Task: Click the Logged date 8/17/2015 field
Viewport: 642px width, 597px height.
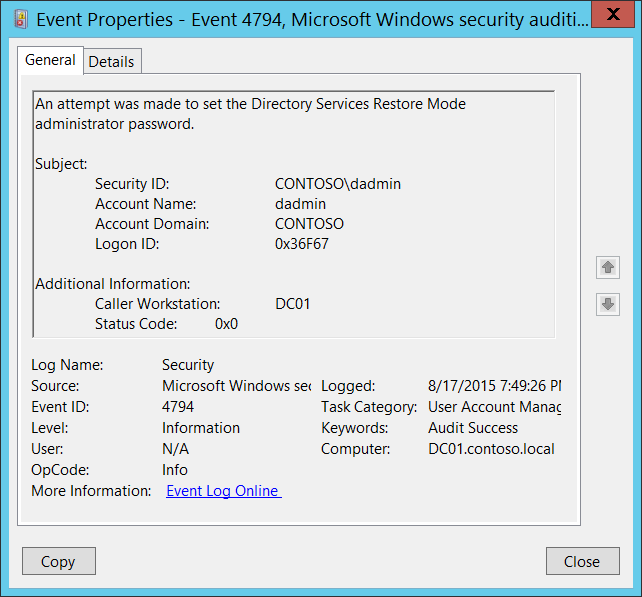Action: (x=494, y=386)
